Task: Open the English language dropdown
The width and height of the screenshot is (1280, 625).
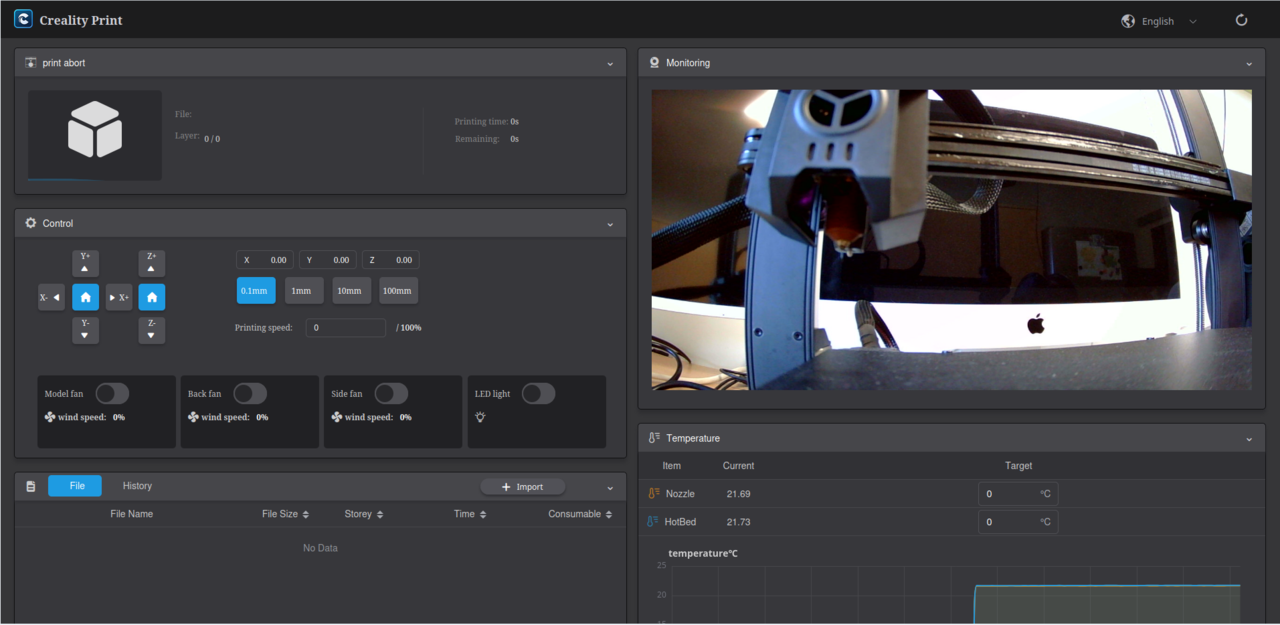Action: point(1159,21)
